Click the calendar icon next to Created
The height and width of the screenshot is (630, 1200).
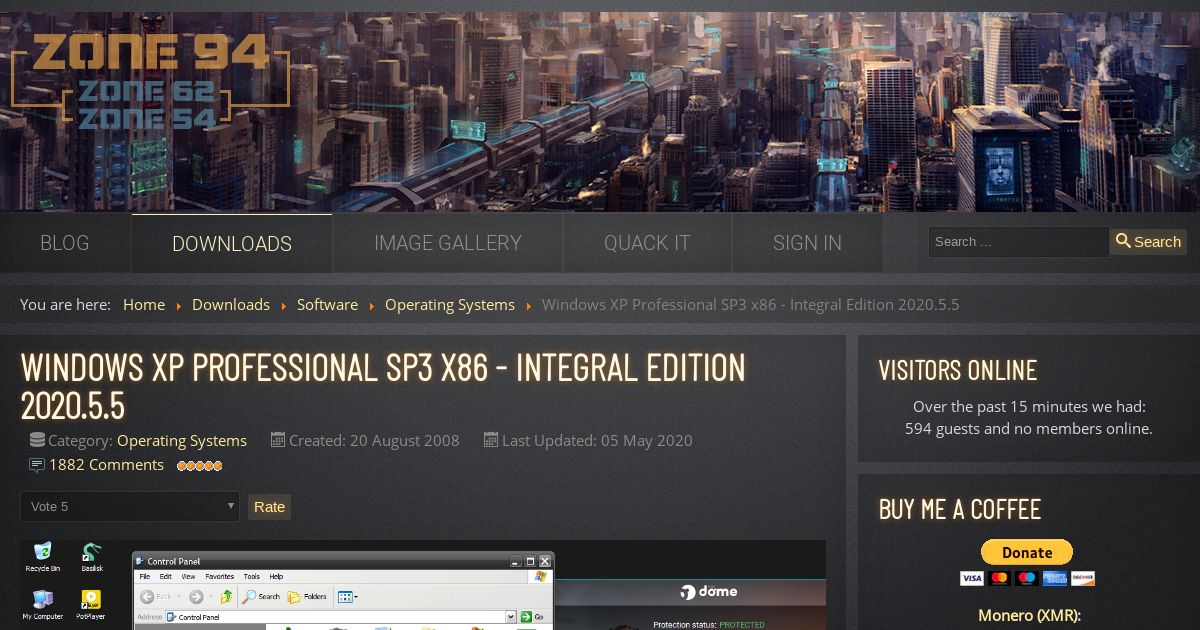tap(278, 440)
